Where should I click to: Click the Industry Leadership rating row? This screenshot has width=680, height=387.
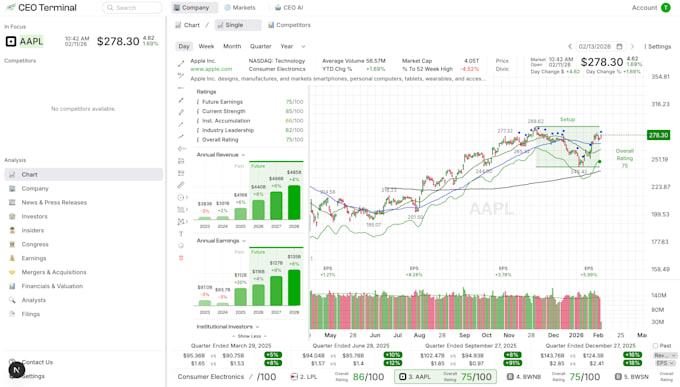(250, 130)
